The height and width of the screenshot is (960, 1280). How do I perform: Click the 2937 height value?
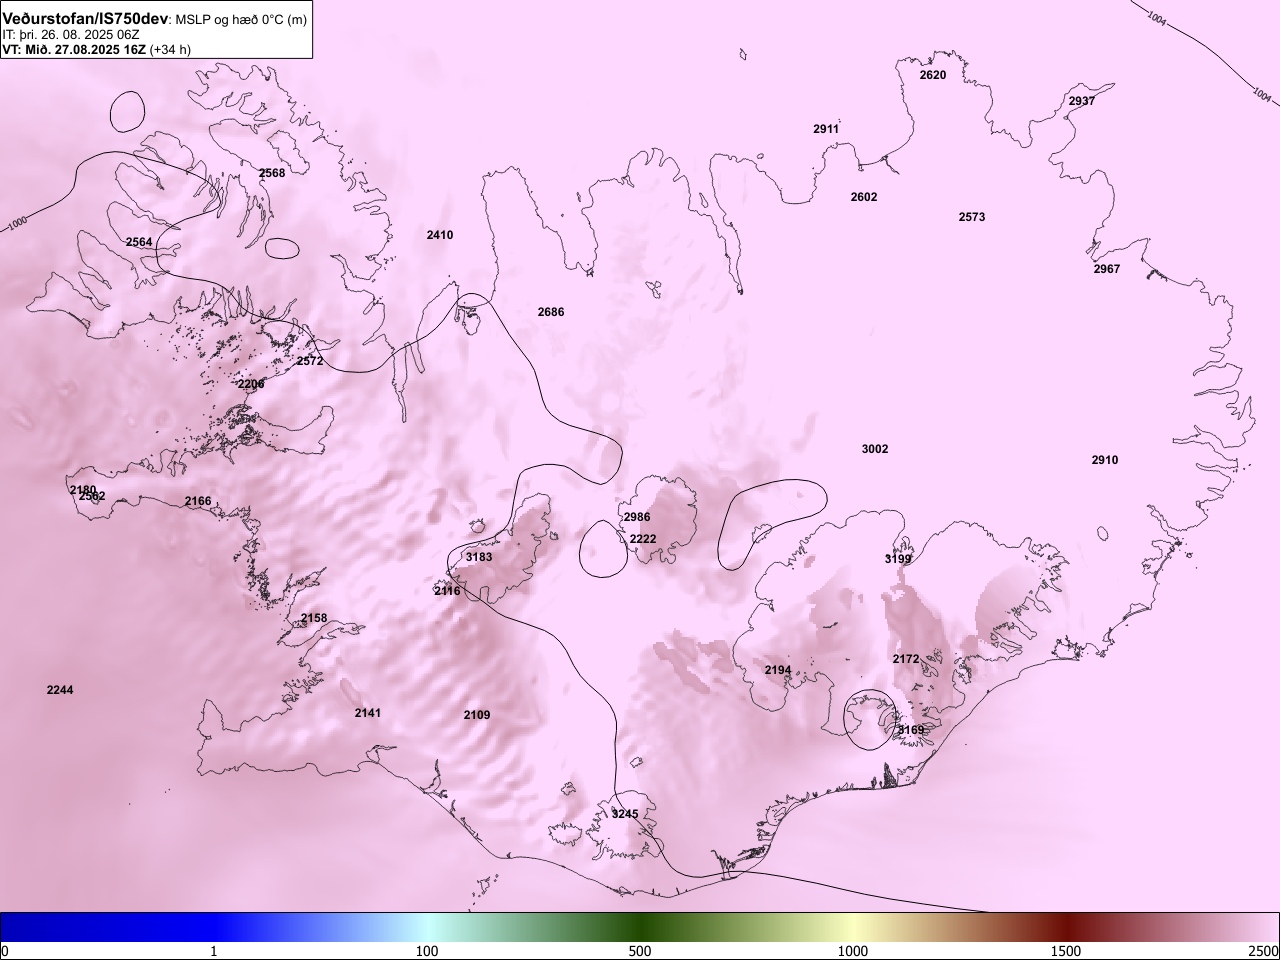click(x=1082, y=101)
